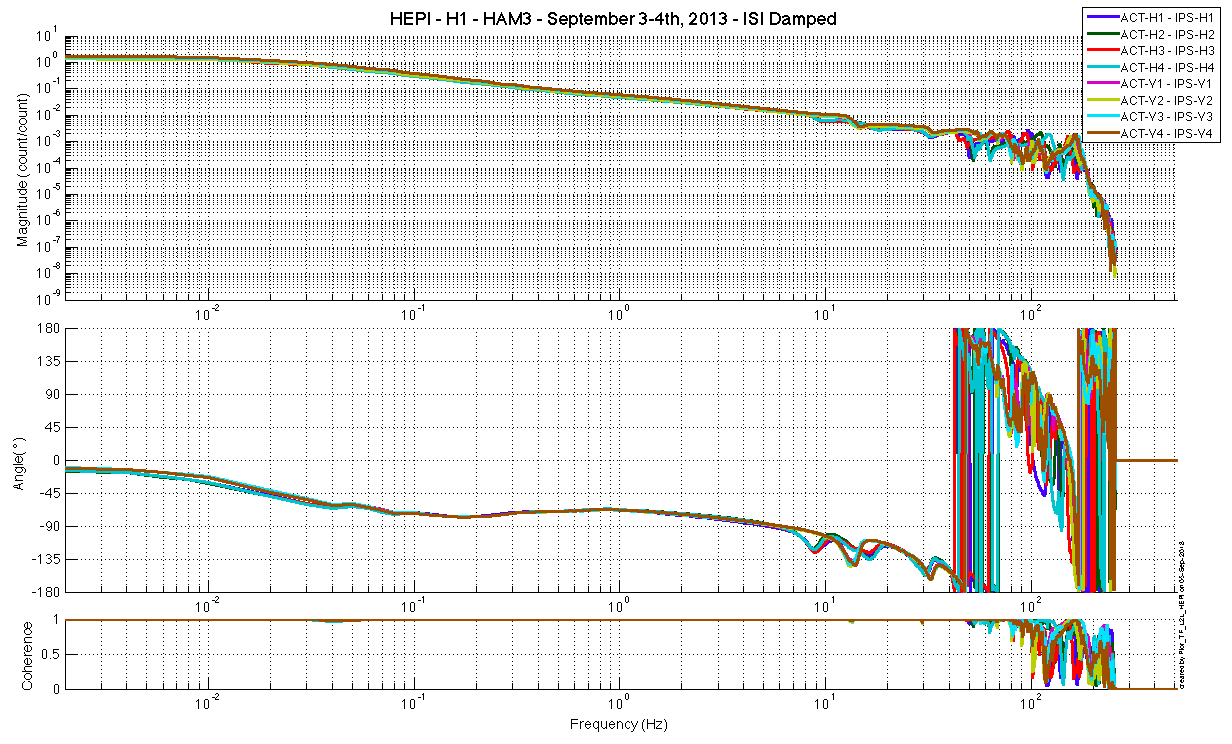Image resolution: width=1232 pixels, height=744 pixels.
Task: Click the red line swatch beside ACT-H3
Action: [1102, 50]
